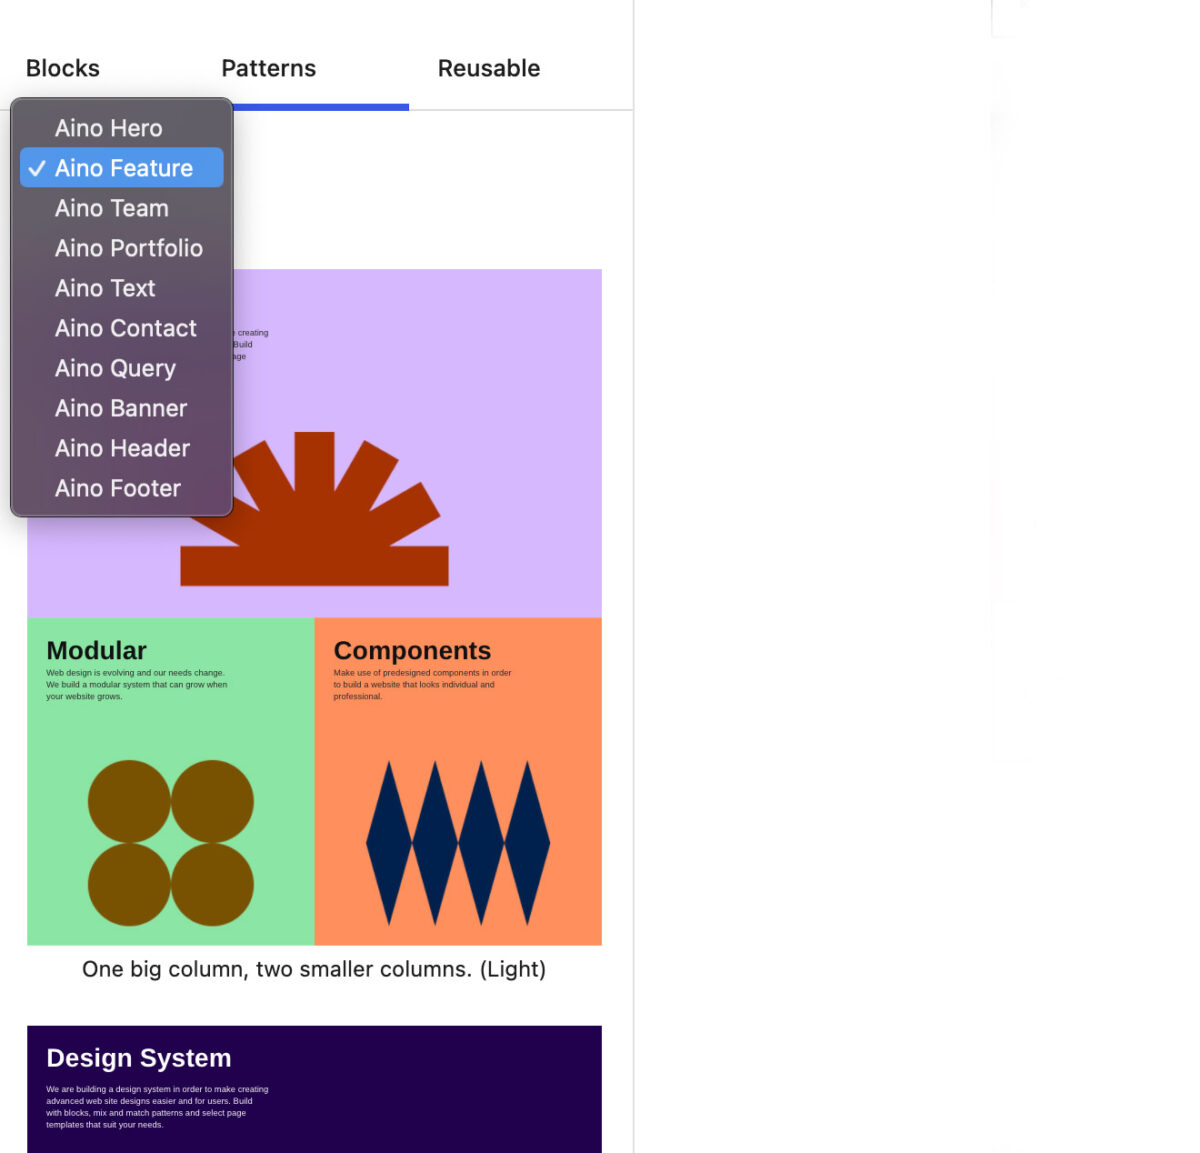The height and width of the screenshot is (1153, 1200).
Task: Select Aino Team from the category list
Action: pos(112,208)
